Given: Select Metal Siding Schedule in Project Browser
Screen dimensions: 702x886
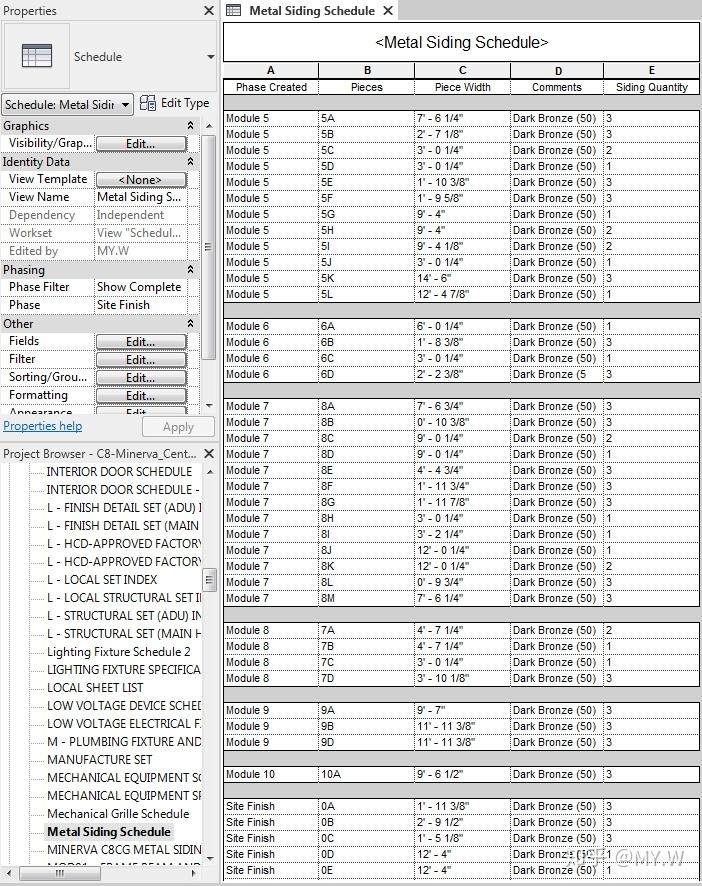Looking at the screenshot, I should point(109,832).
